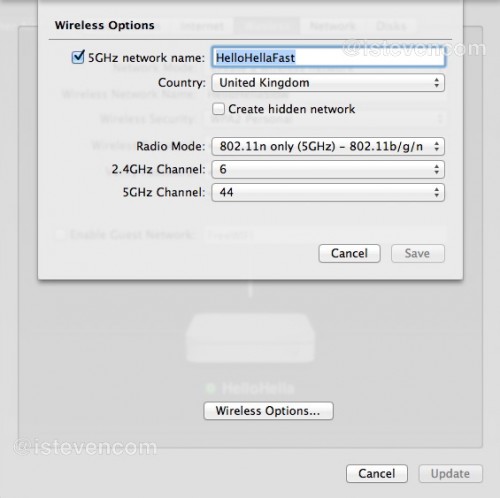This screenshot has width=500, height=498.
Task: Switch to the dimmed Internet tab
Action: [202, 26]
